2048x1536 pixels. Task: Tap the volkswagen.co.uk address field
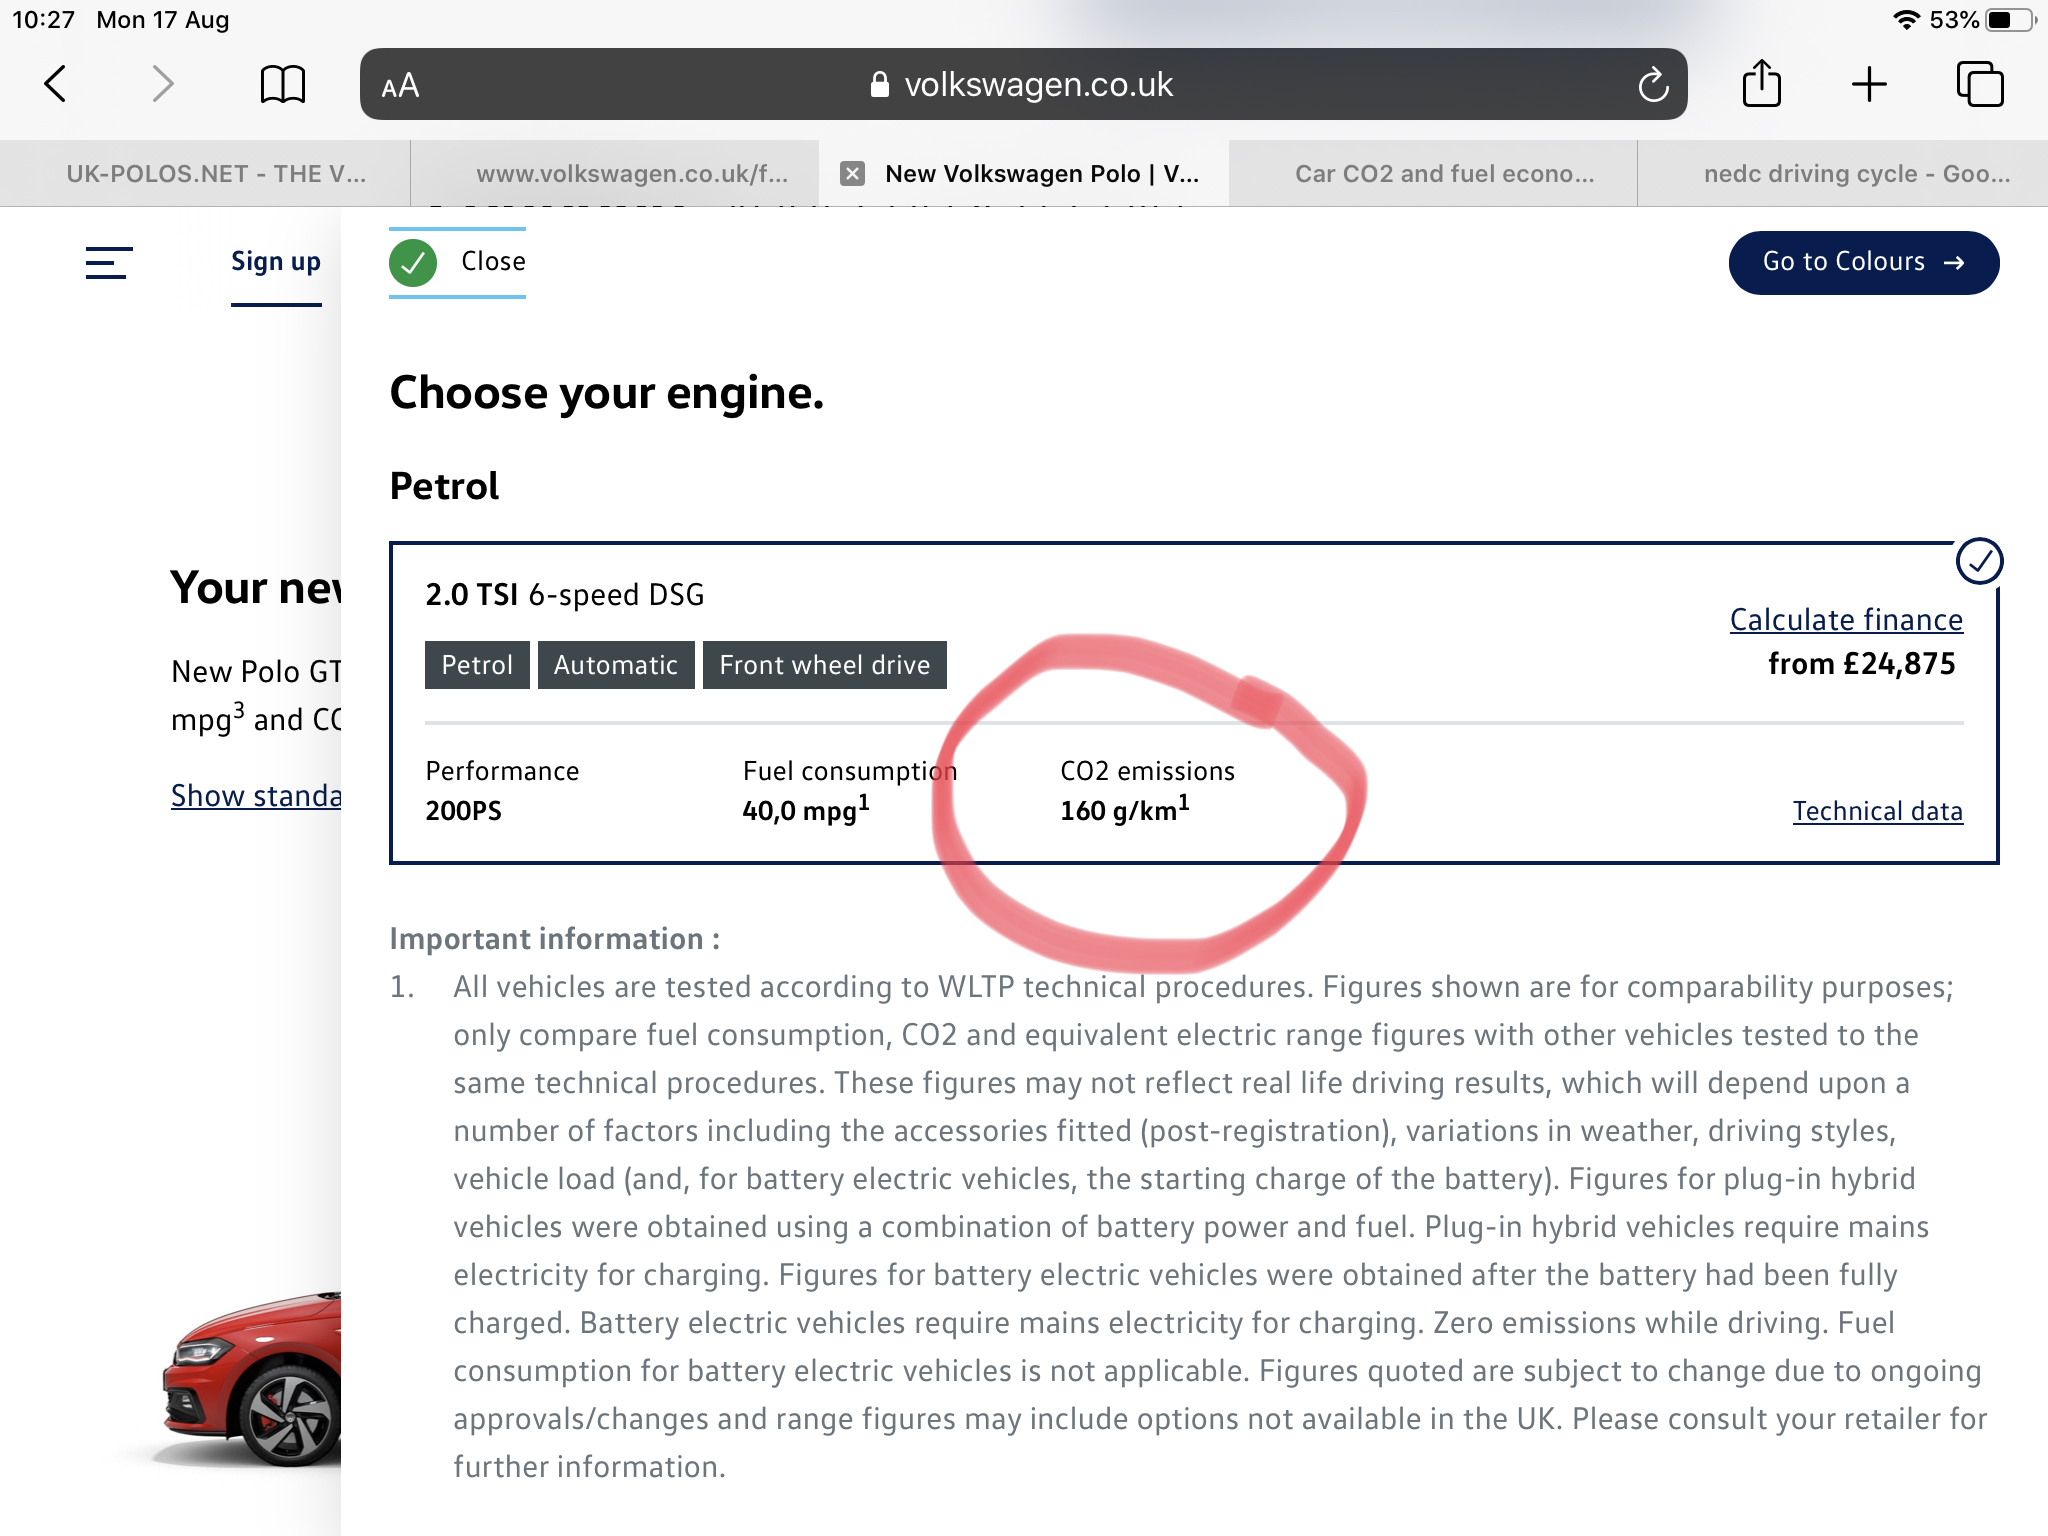click(x=1023, y=85)
